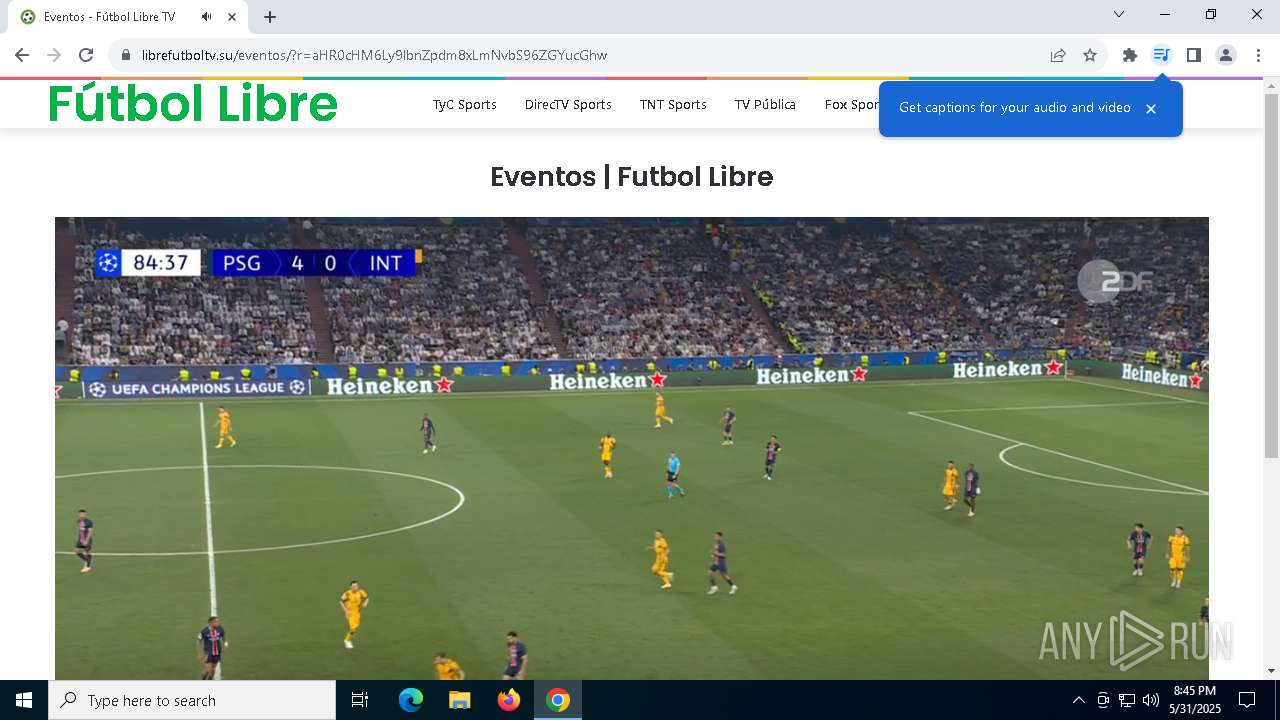Open the Chrome three-dot menu
This screenshot has height=720, width=1280.
tap(1257, 55)
